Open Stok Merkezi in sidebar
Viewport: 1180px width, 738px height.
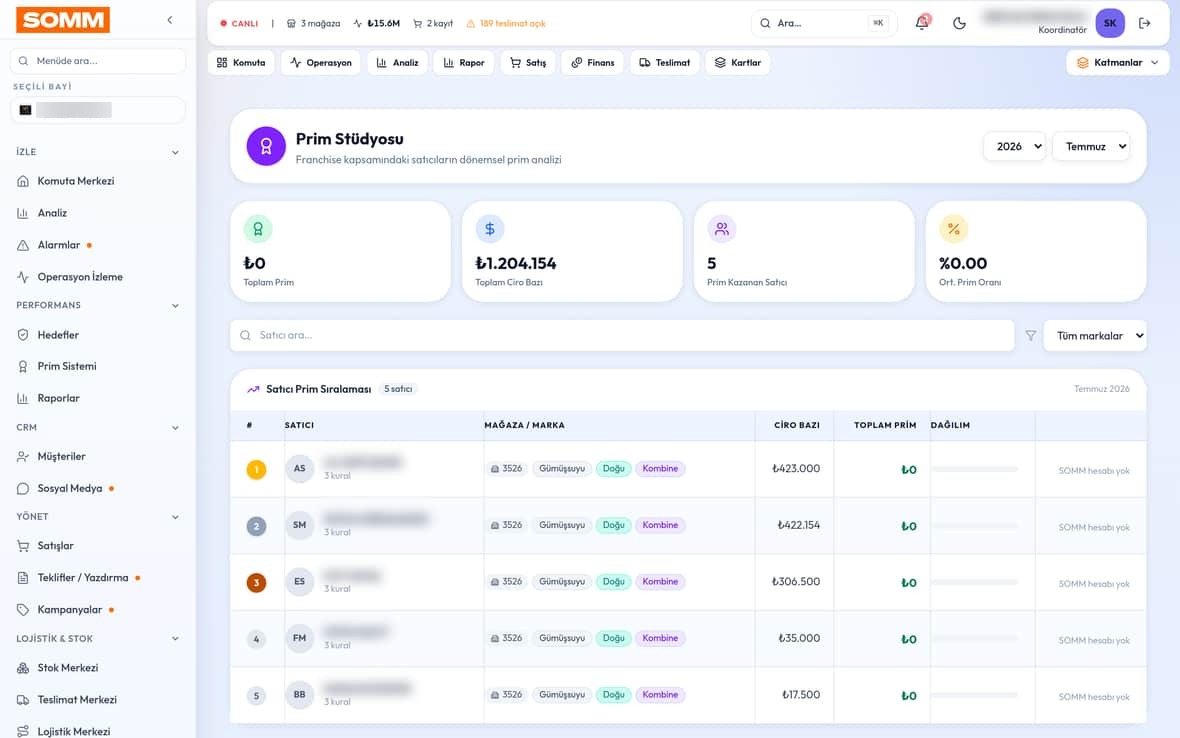point(68,668)
